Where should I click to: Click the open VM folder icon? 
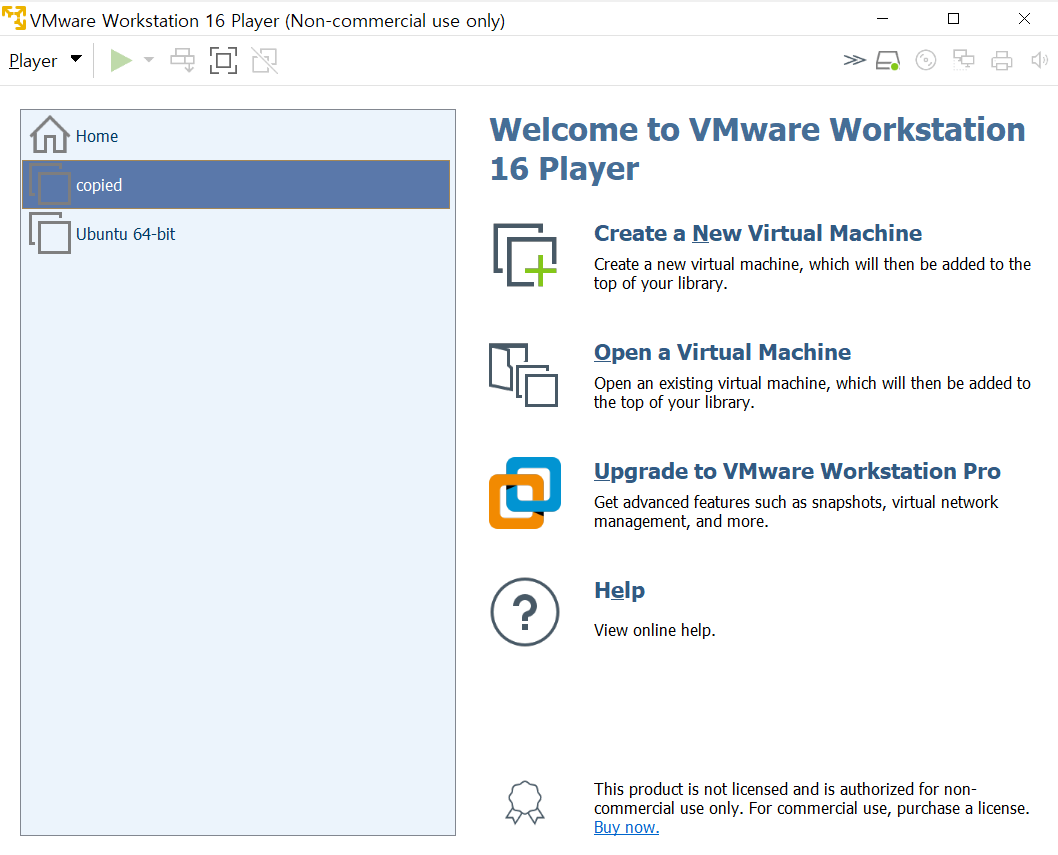pos(524,375)
